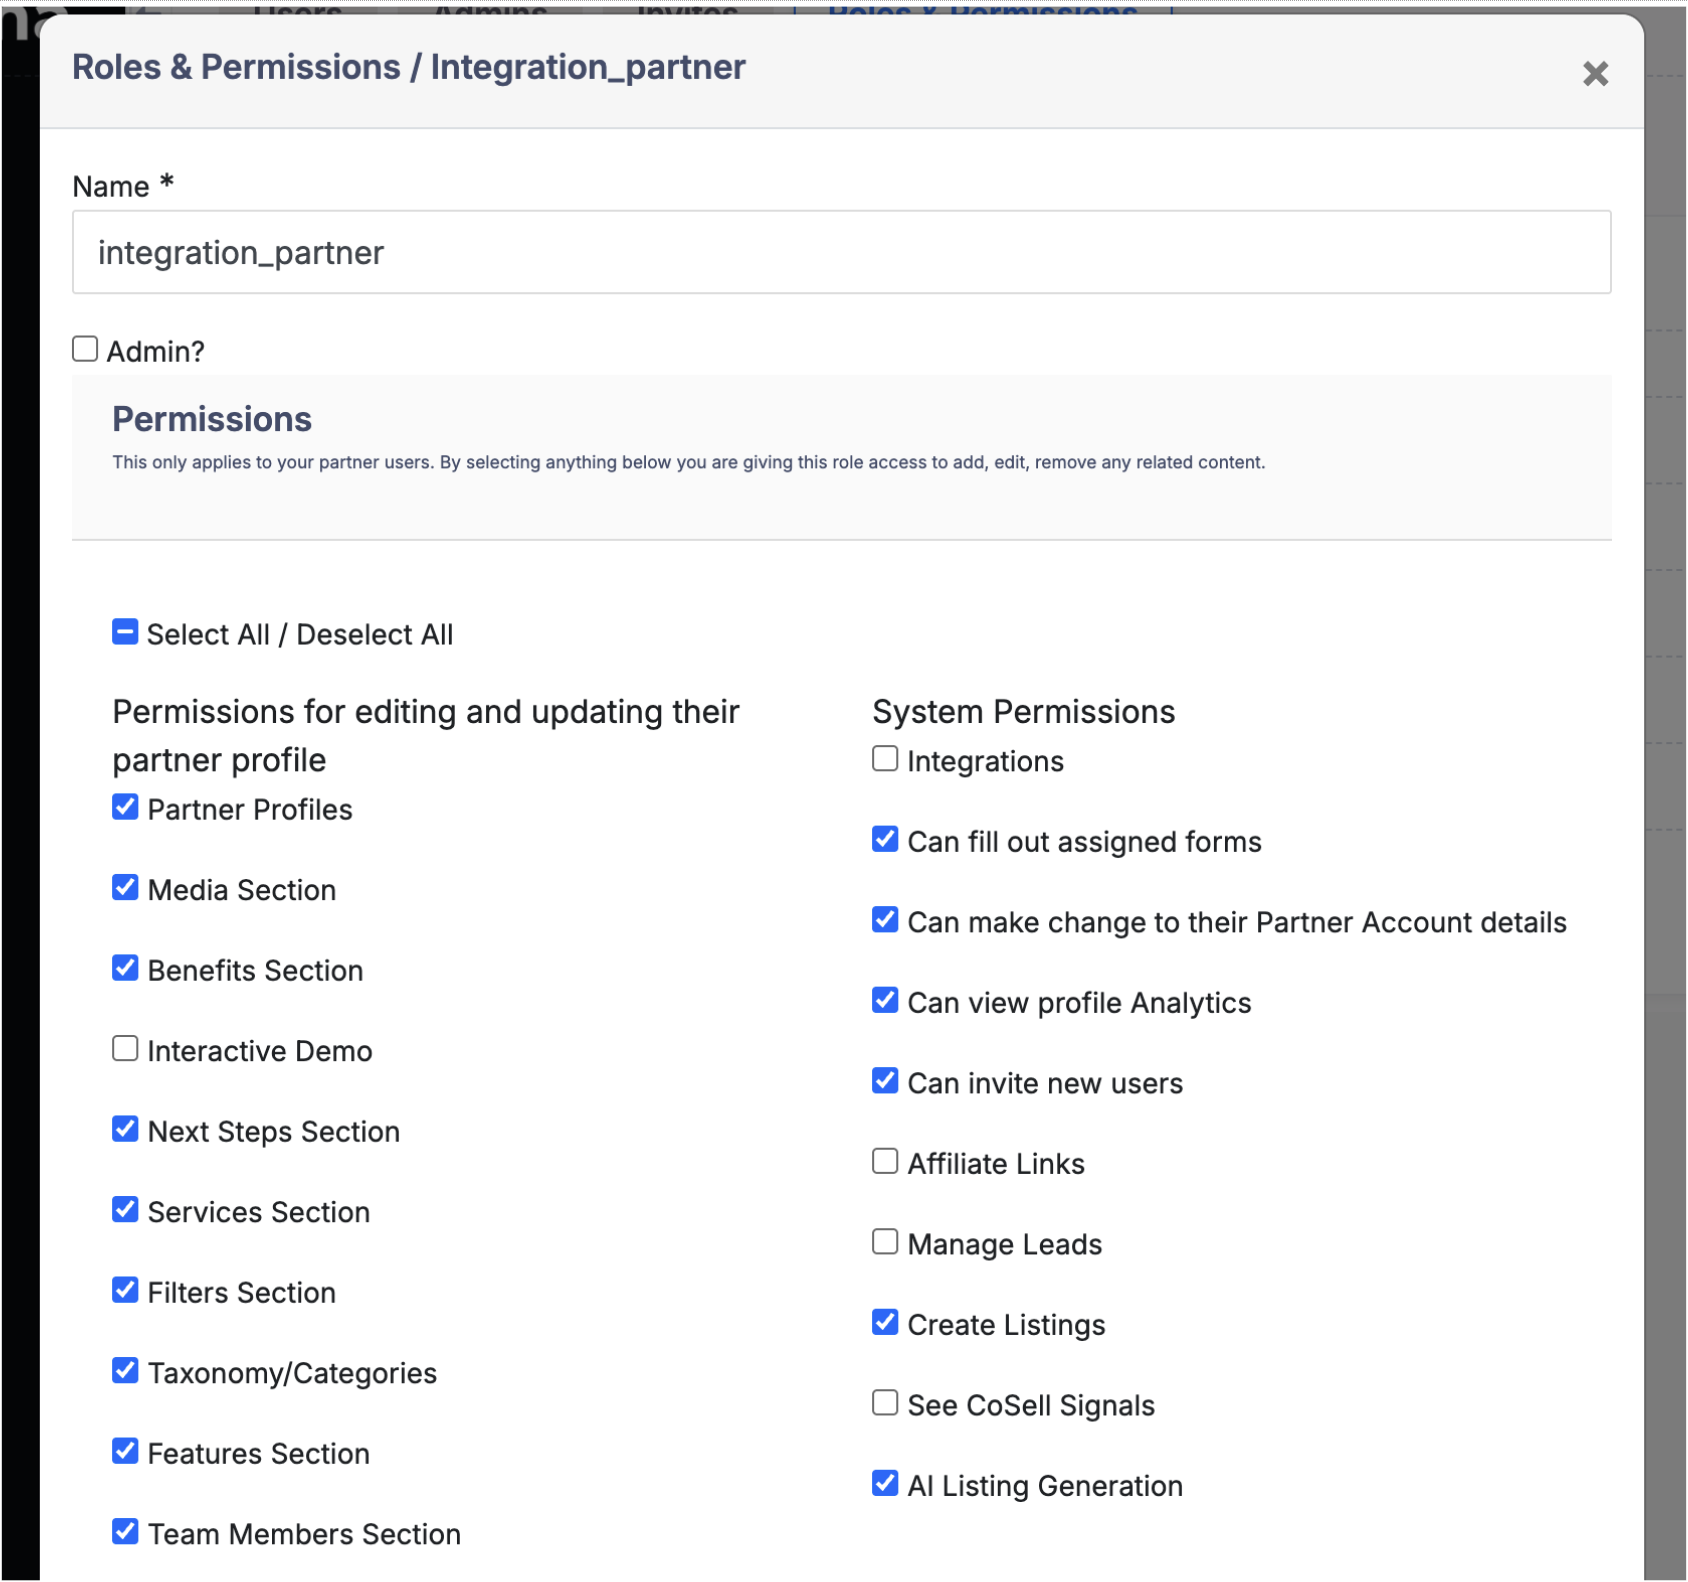
Task: Disable Benefits Section permission
Action: 125,968
